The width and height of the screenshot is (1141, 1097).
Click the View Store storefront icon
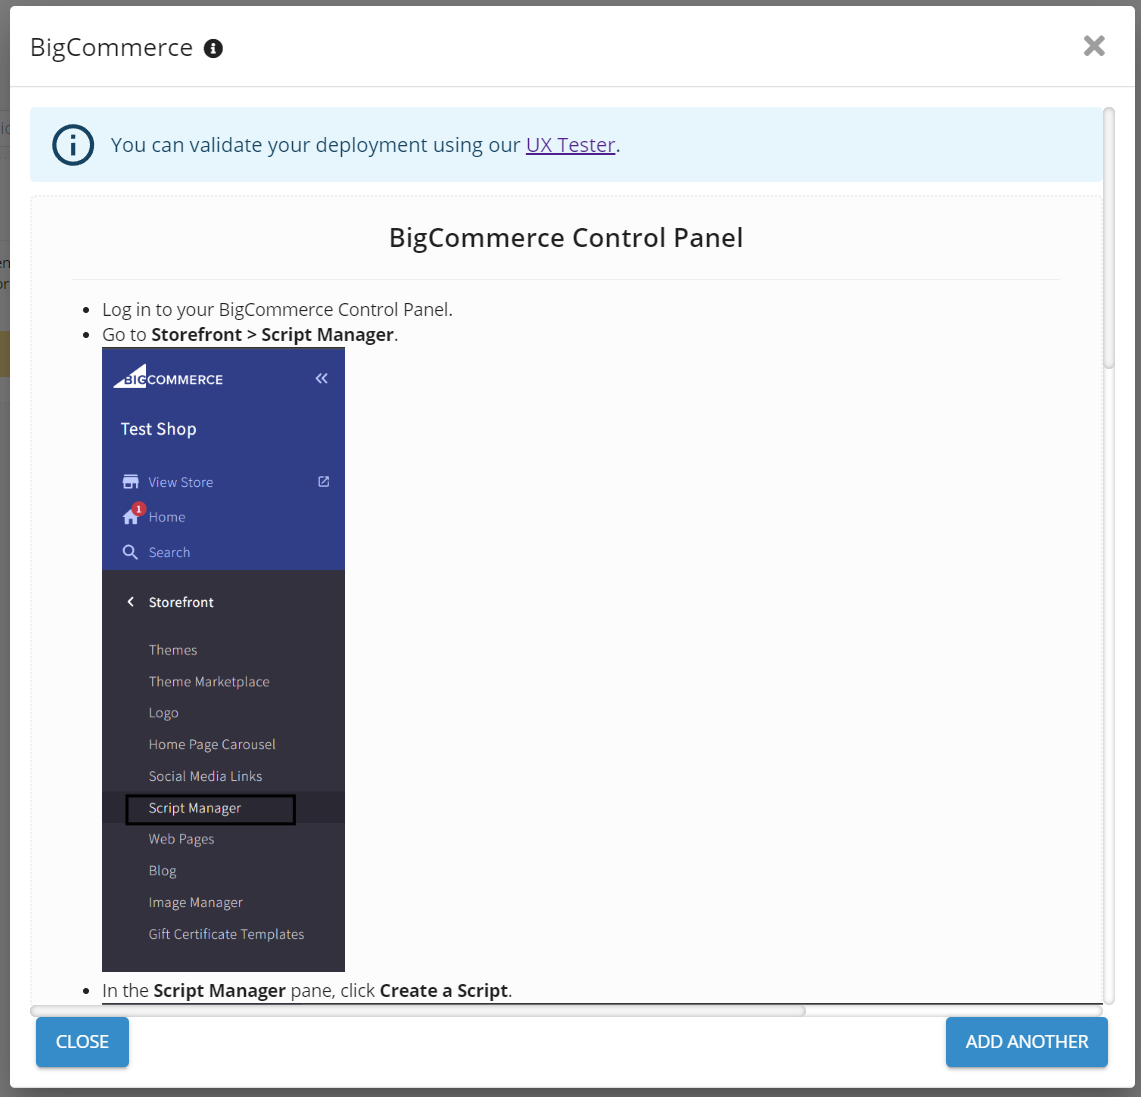pyautogui.click(x=130, y=482)
